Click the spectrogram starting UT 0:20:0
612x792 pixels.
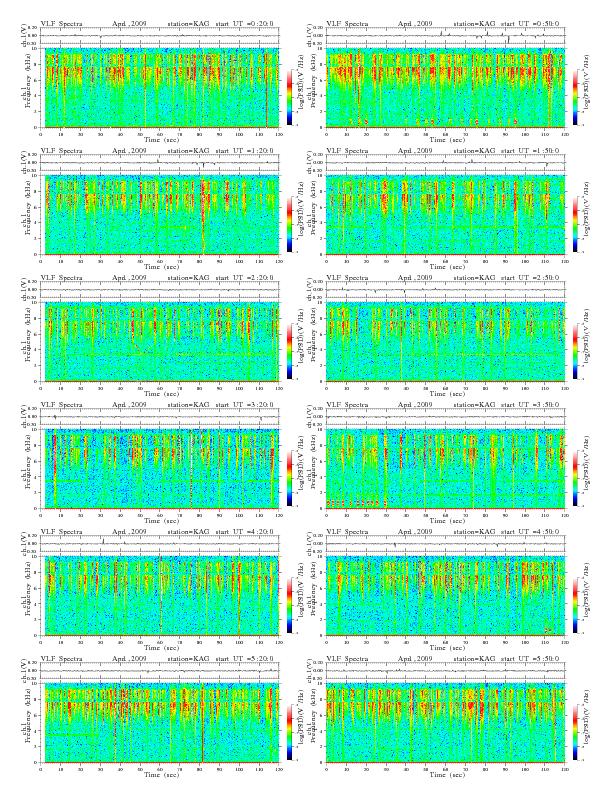[160, 87]
